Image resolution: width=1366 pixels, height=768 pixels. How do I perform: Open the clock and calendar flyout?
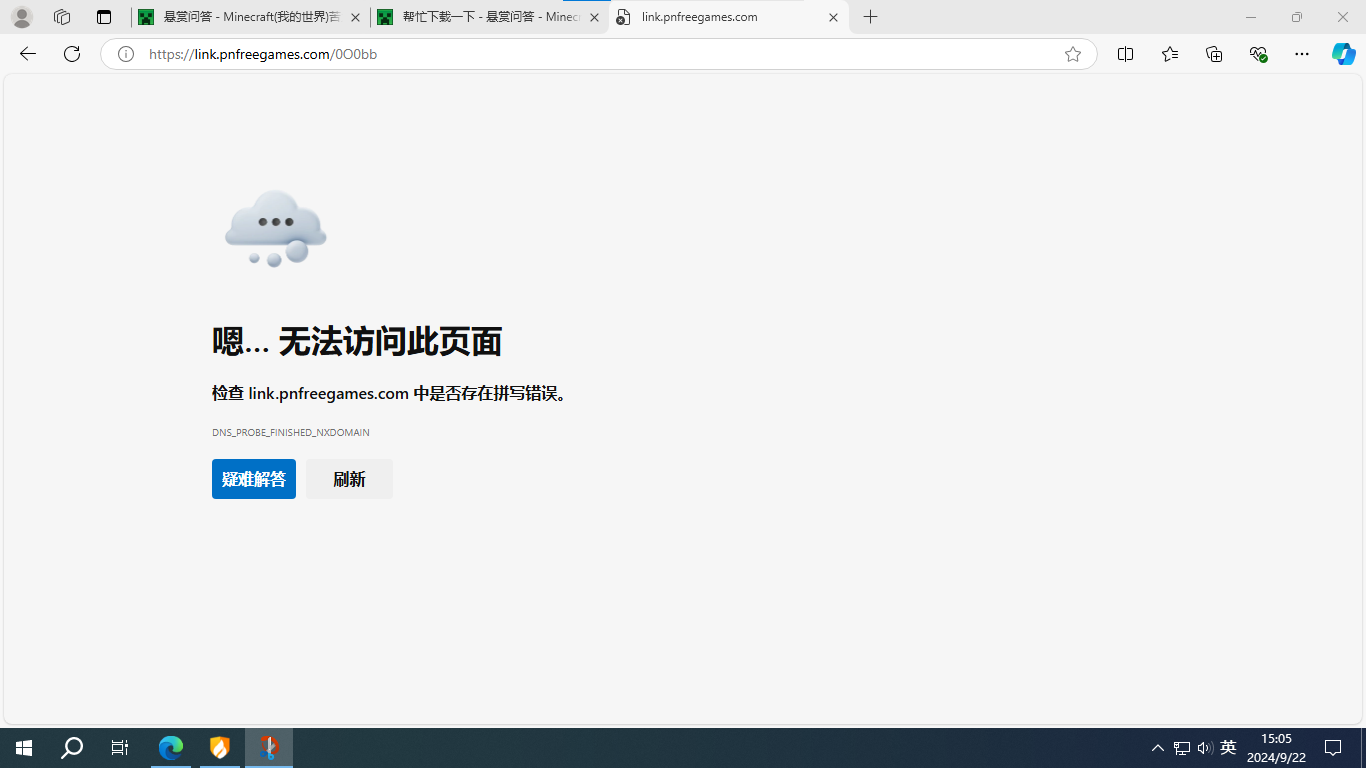pos(1276,748)
